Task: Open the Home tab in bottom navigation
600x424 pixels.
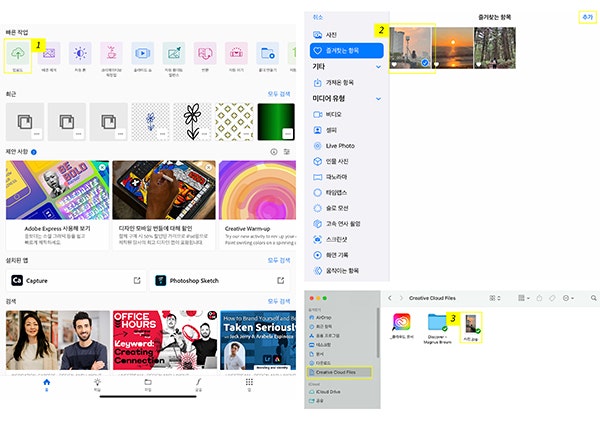Action: 47,385
